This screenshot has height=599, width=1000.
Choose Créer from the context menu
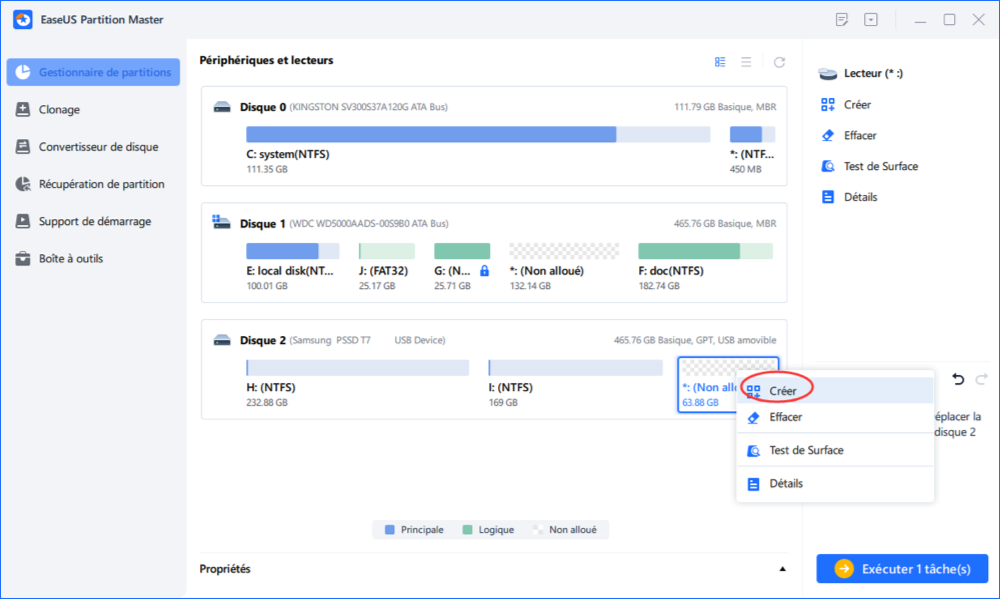click(x=782, y=391)
